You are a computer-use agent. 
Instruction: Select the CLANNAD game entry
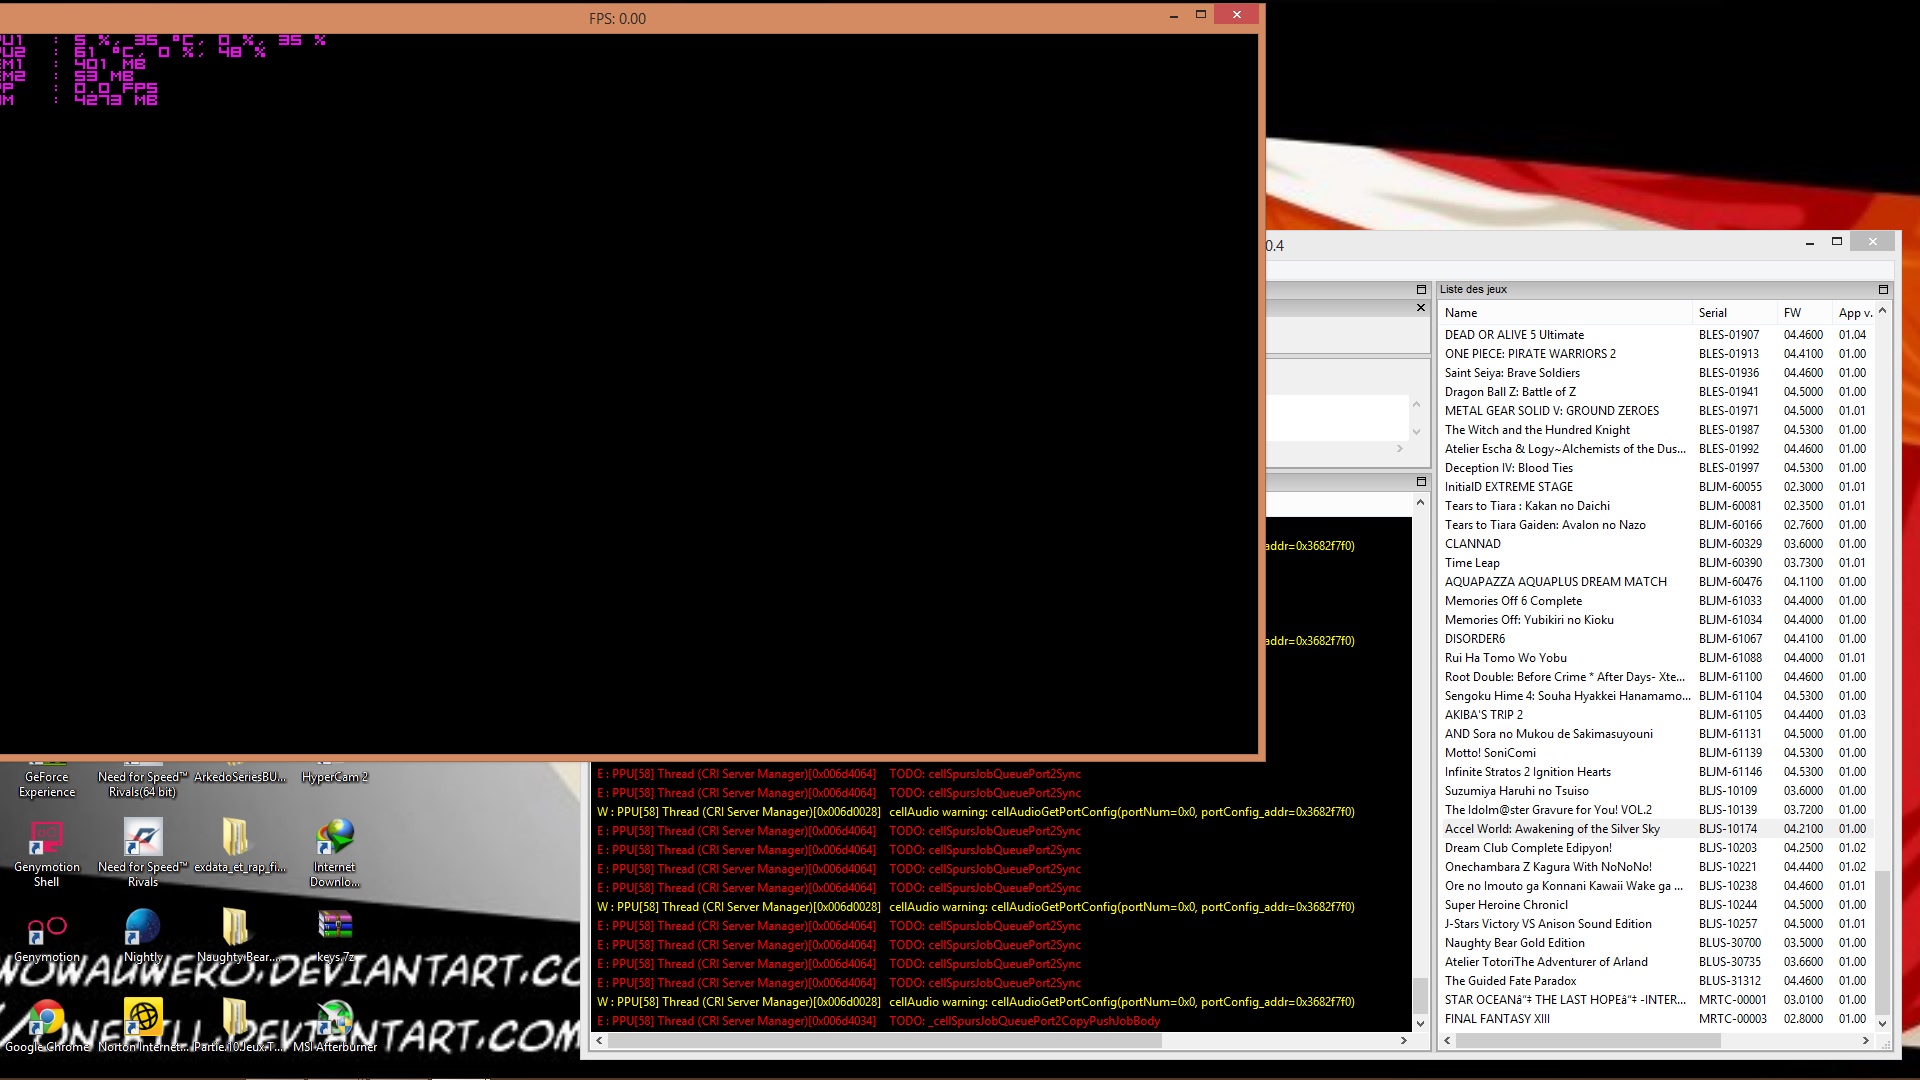pyautogui.click(x=1472, y=544)
